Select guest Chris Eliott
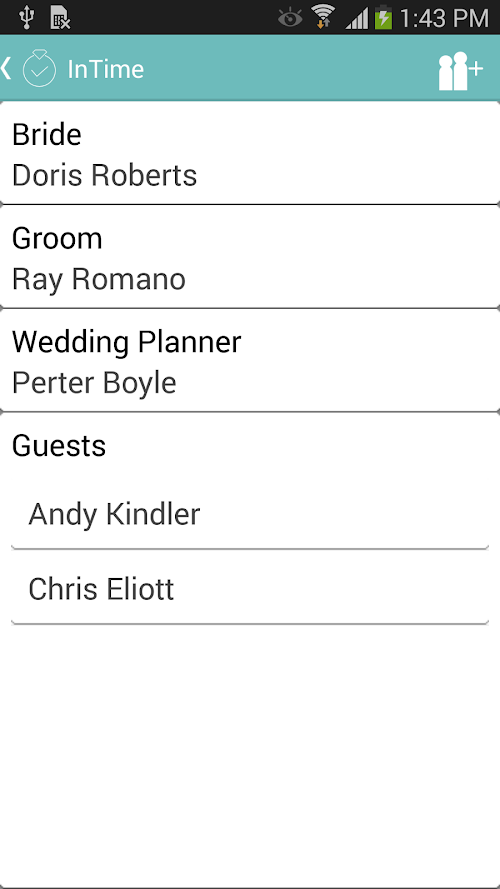Screen dimensions: 500x889 coord(250,590)
